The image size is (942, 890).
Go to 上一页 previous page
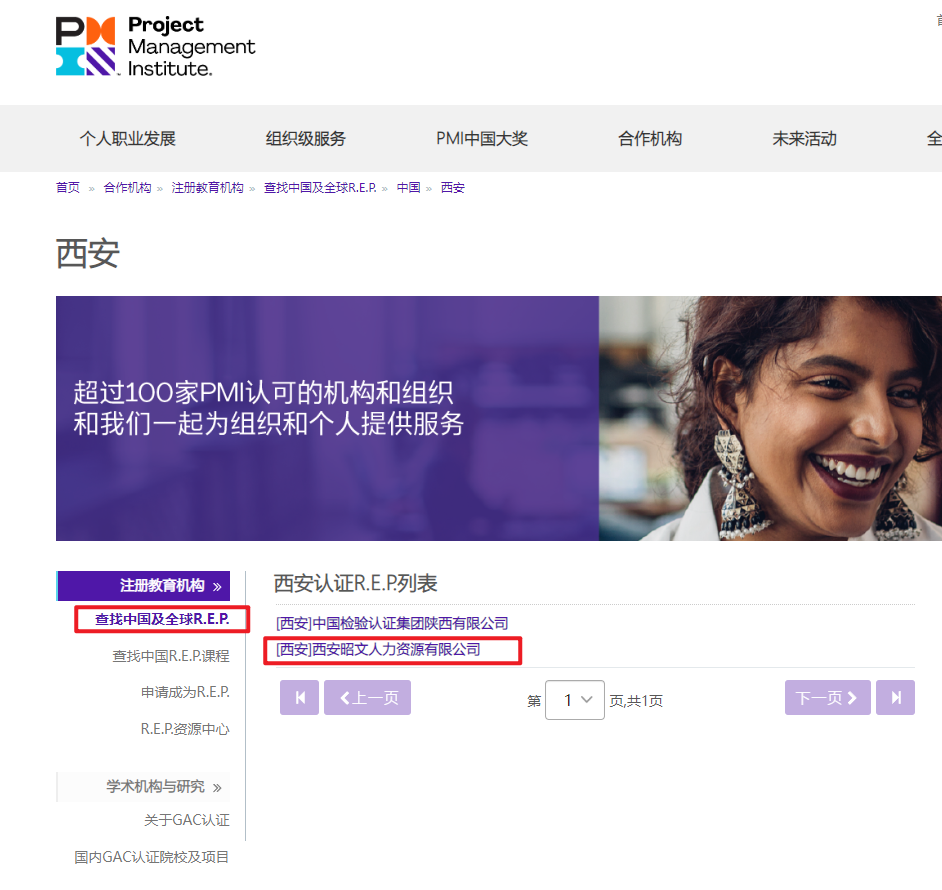[367, 697]
